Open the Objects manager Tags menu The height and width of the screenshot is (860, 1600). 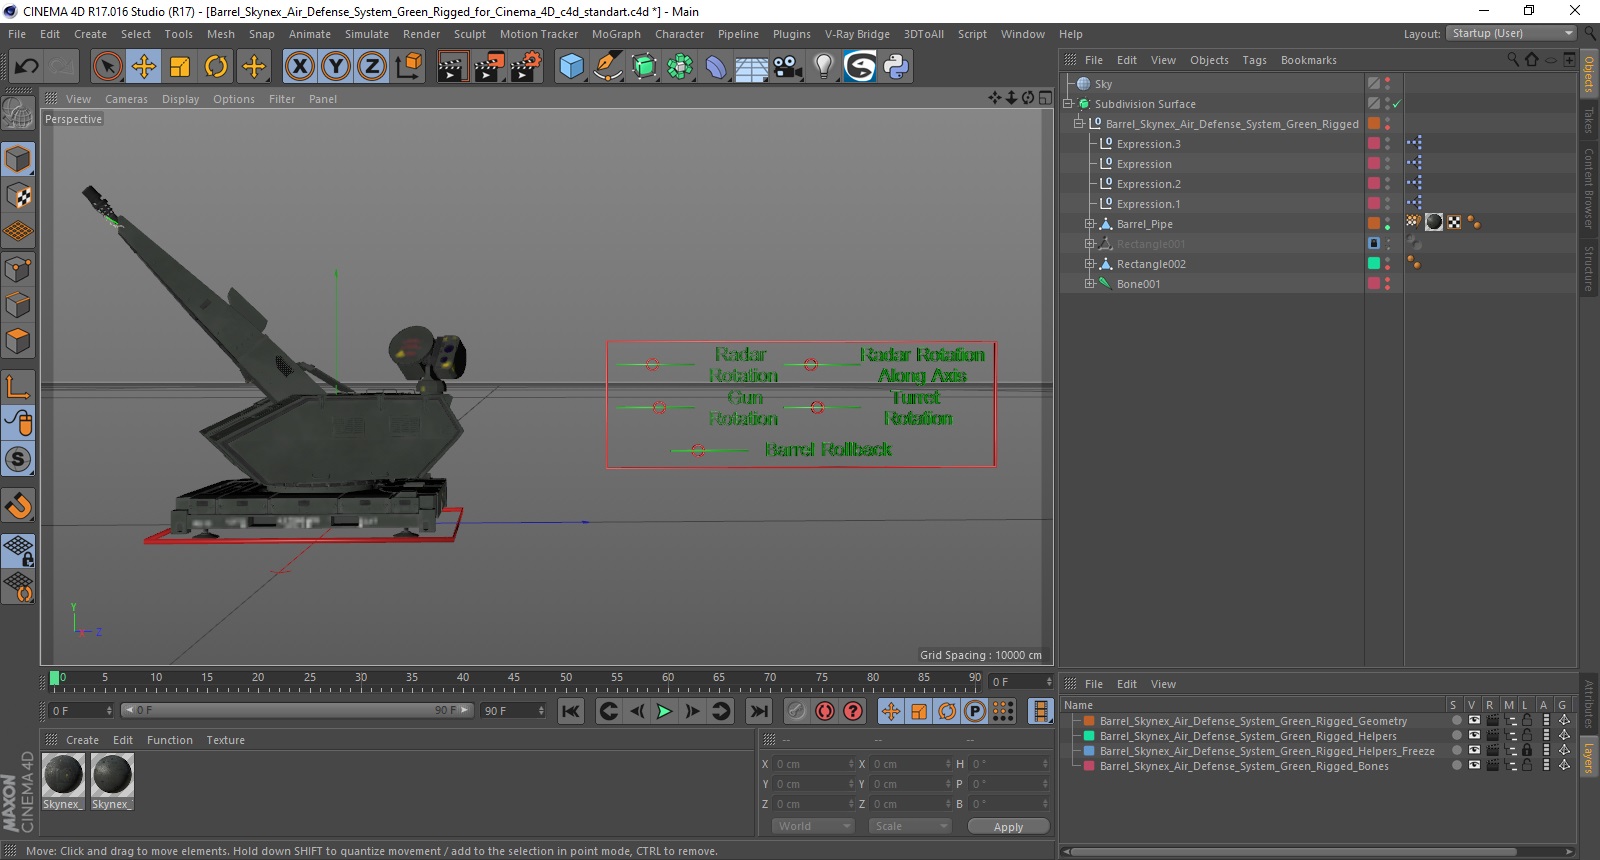1254,60
